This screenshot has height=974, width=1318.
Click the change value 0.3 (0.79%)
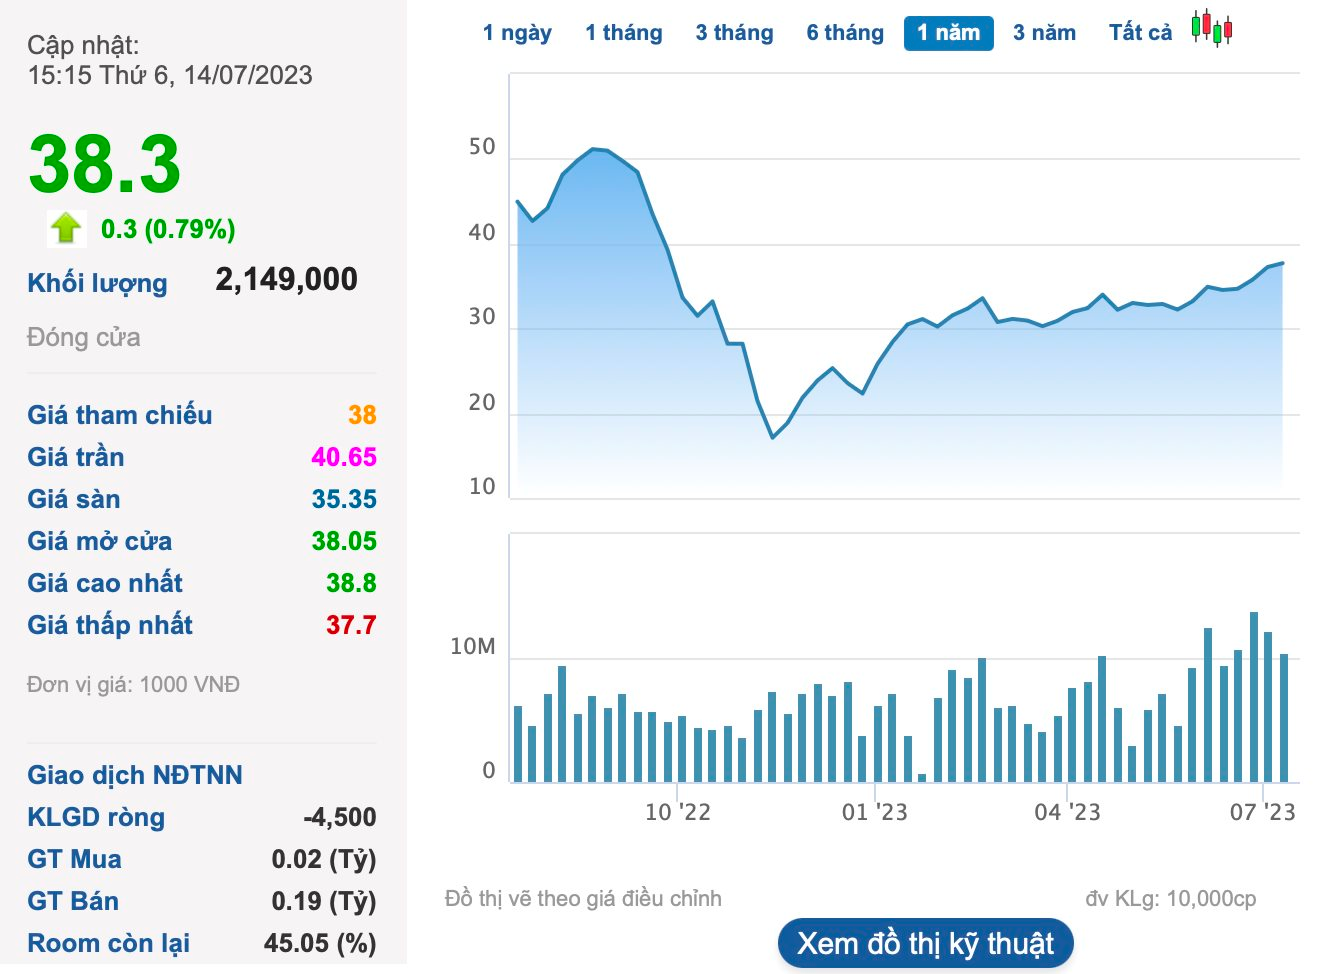click(168, 229)
